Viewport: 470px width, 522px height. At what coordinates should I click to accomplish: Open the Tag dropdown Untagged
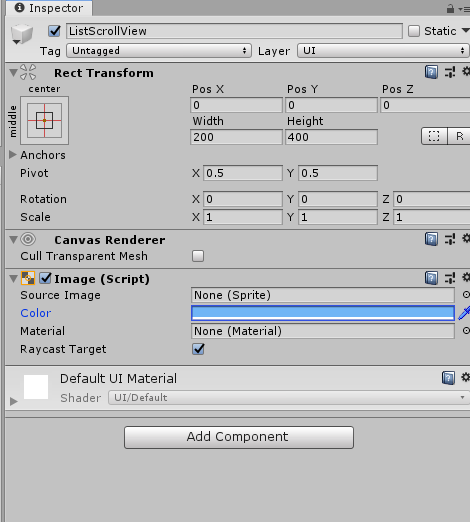coord(159,51)
